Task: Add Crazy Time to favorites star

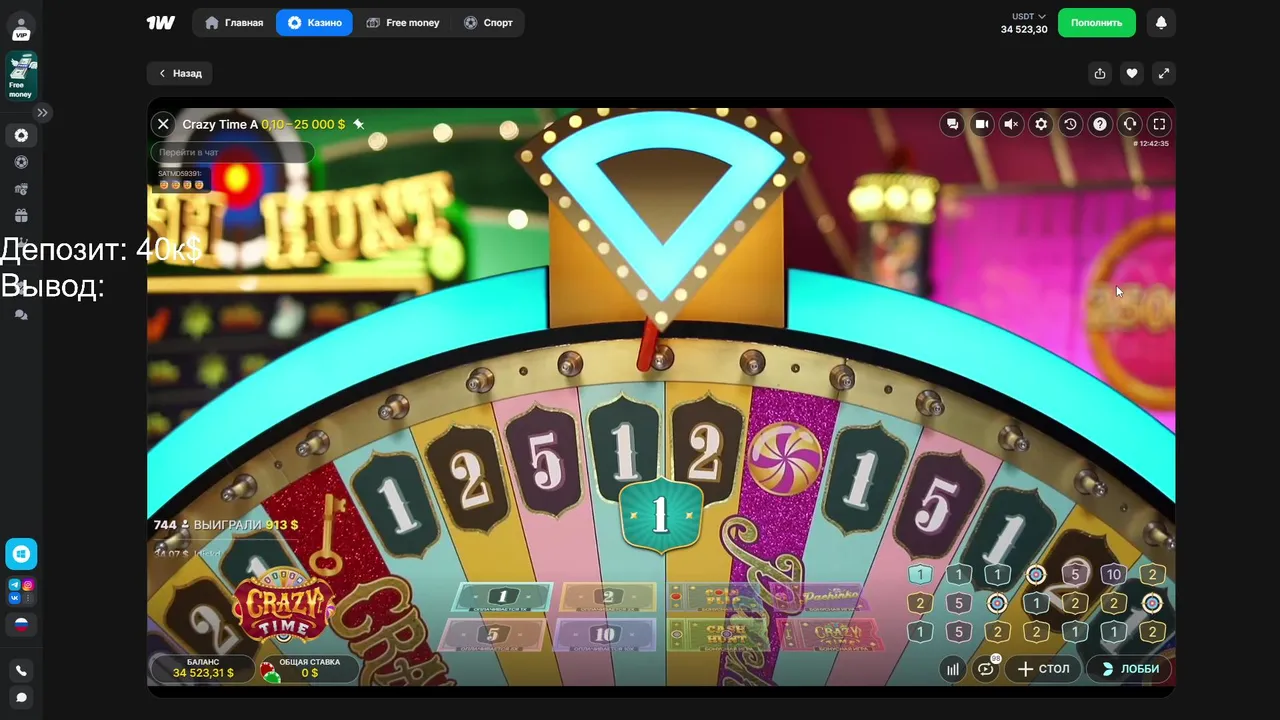Action: [359, 124]
